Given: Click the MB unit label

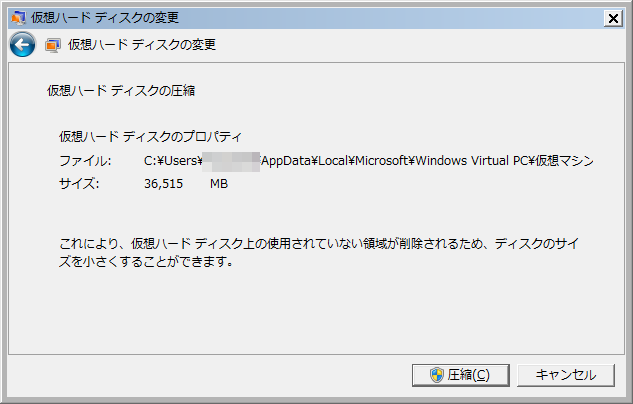Looking at the screenshot, I should click(x=219, y=184).
